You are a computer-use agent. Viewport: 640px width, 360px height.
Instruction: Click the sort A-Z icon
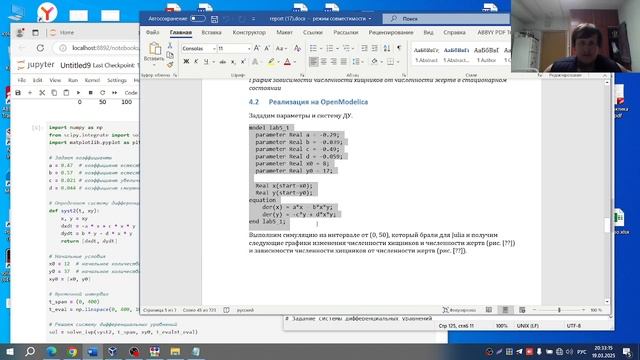387,48
